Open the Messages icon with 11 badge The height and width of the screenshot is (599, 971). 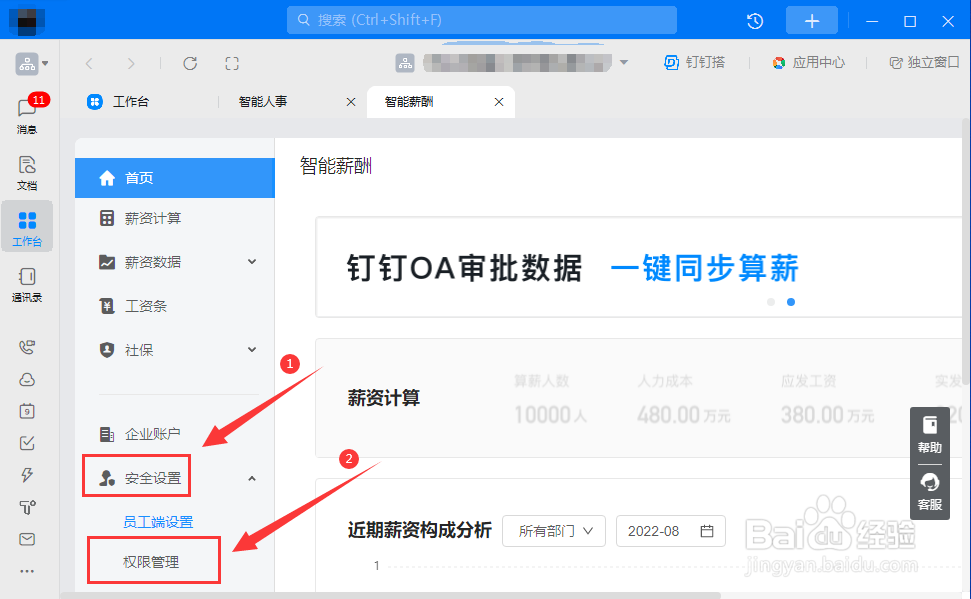pyautogui.click(x=27, y=113)
